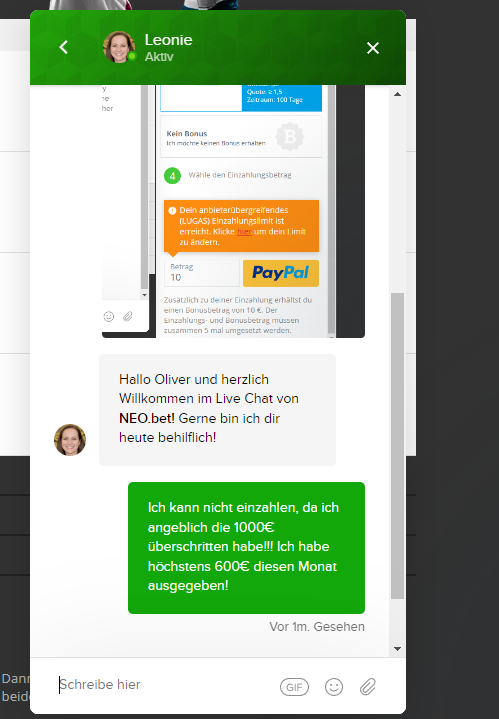This screenshot has height=719, width=499.
Task: Open the emoji picker in message bar
Action: point(334,687)
